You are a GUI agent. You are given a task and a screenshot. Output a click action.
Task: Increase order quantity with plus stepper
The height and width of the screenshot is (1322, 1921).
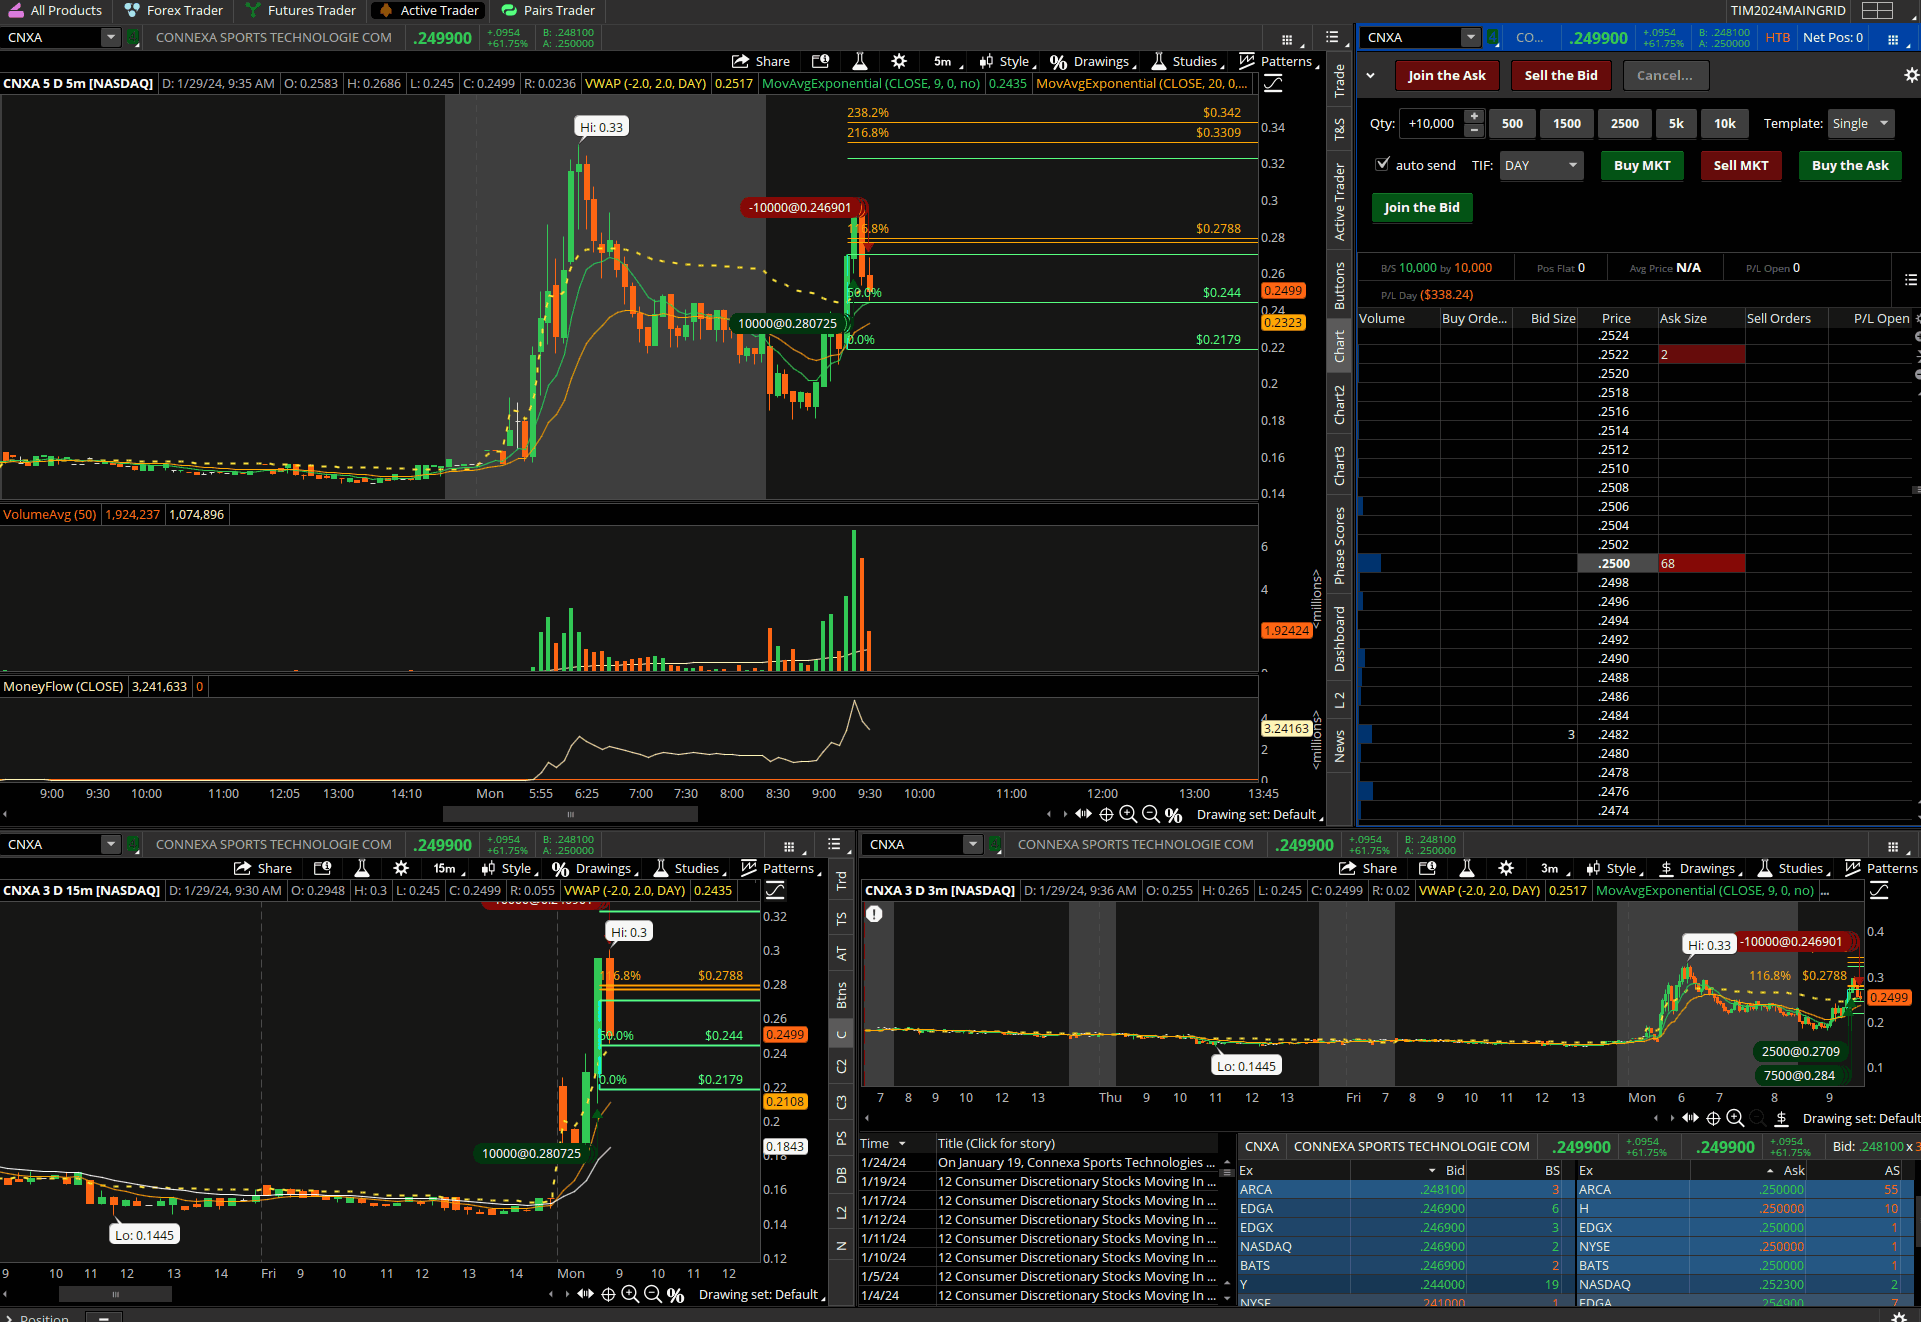[x=1474, y=117]
